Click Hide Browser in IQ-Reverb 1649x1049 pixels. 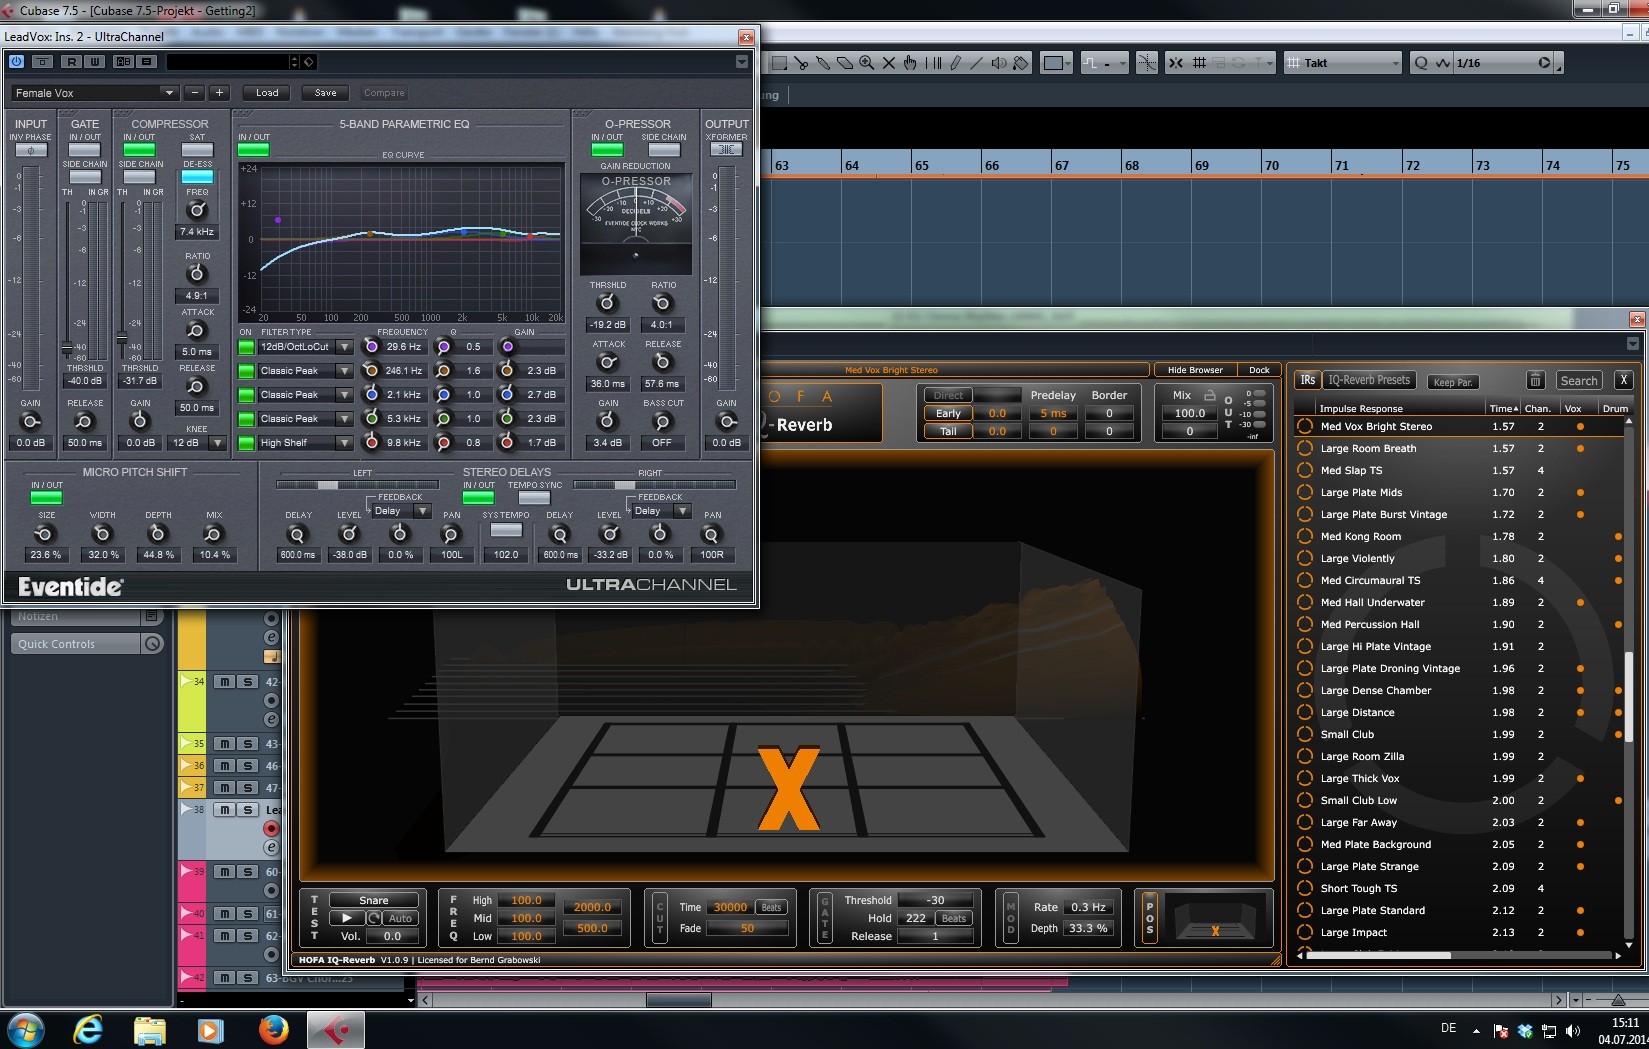click(1195, 370)
